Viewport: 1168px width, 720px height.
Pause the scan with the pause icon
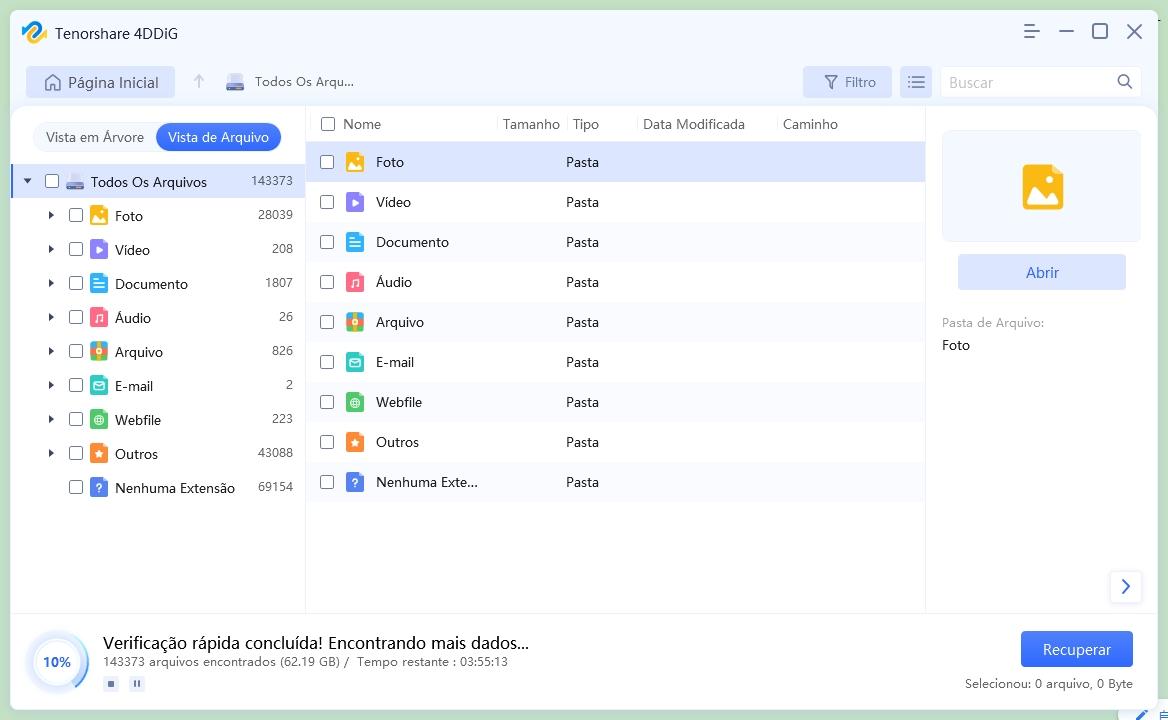(137, 684)
